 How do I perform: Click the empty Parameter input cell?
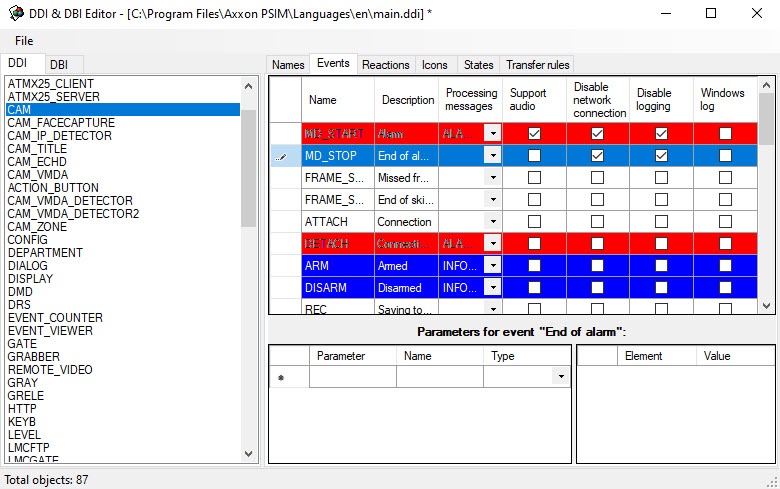point(352,377)
